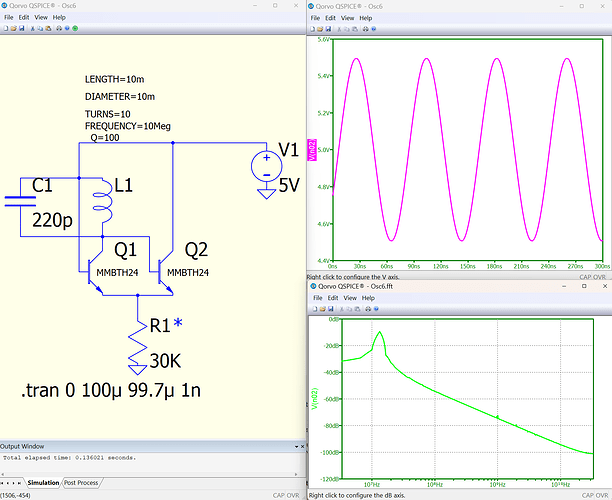Screen dimensions: 612x500
Task: Open the View menu in the schematic window
Action: pyautogui.click(x=40, y=18)
